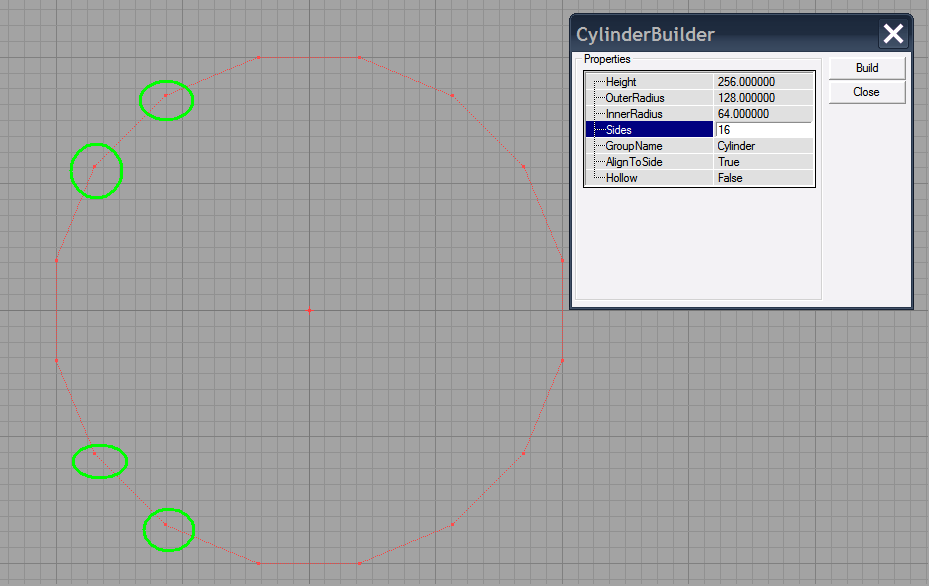The width and height of the screenshot is (929, 586).
Task: Click the Build button
Action: point(866,67)
